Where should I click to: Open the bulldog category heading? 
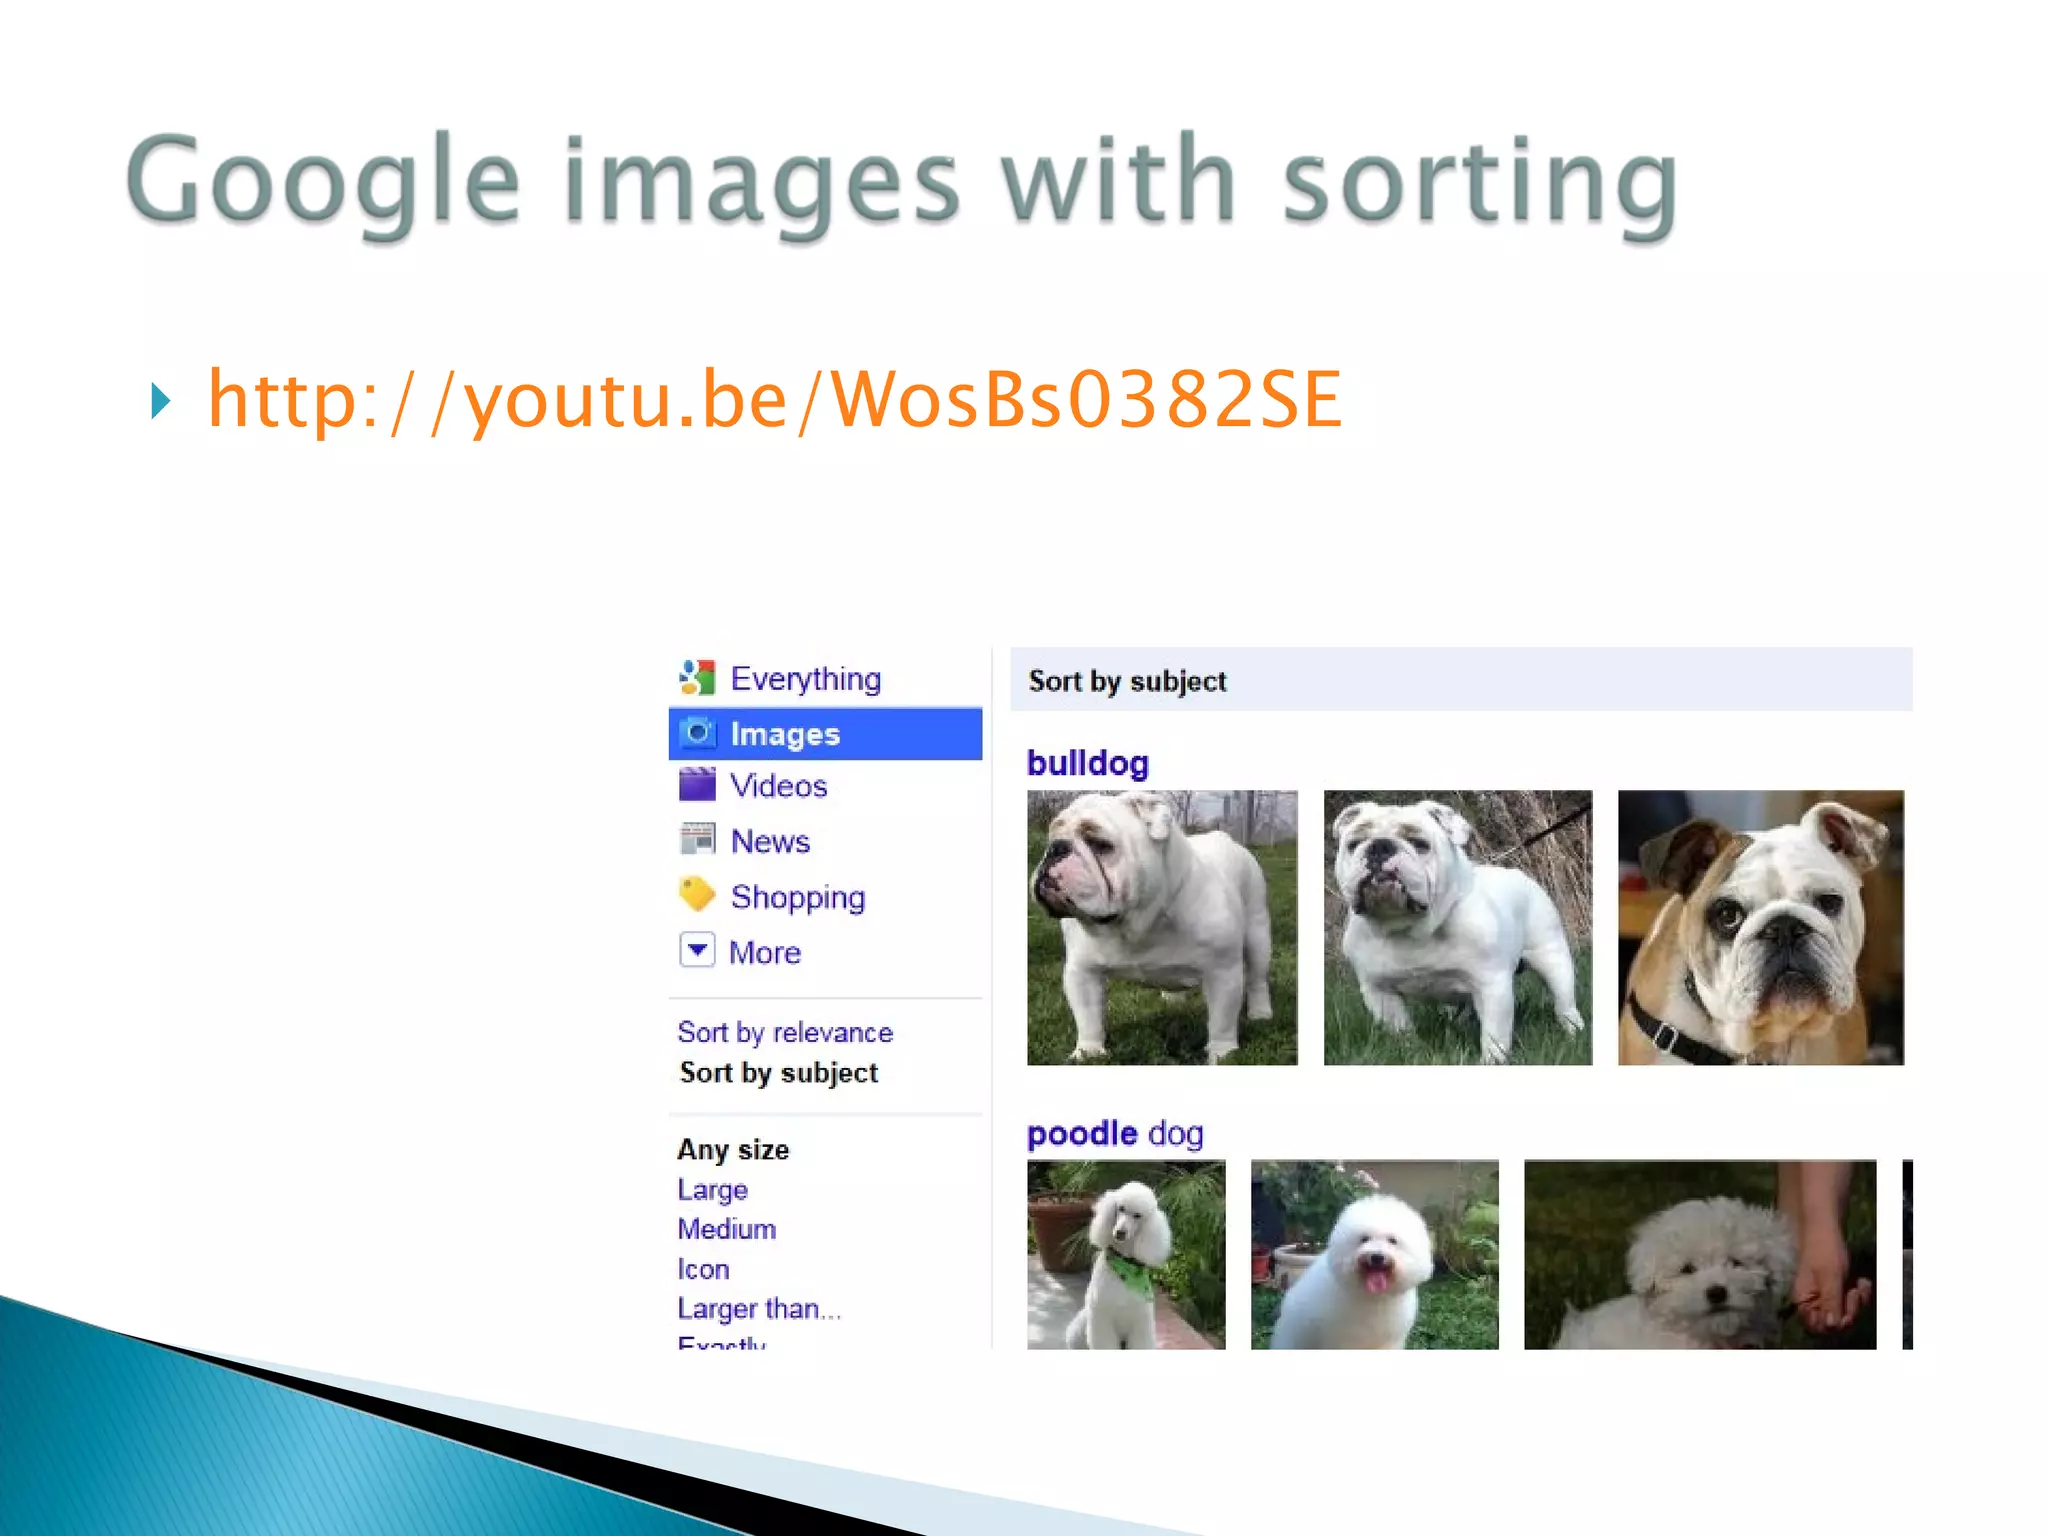(x=1087, y=763)
